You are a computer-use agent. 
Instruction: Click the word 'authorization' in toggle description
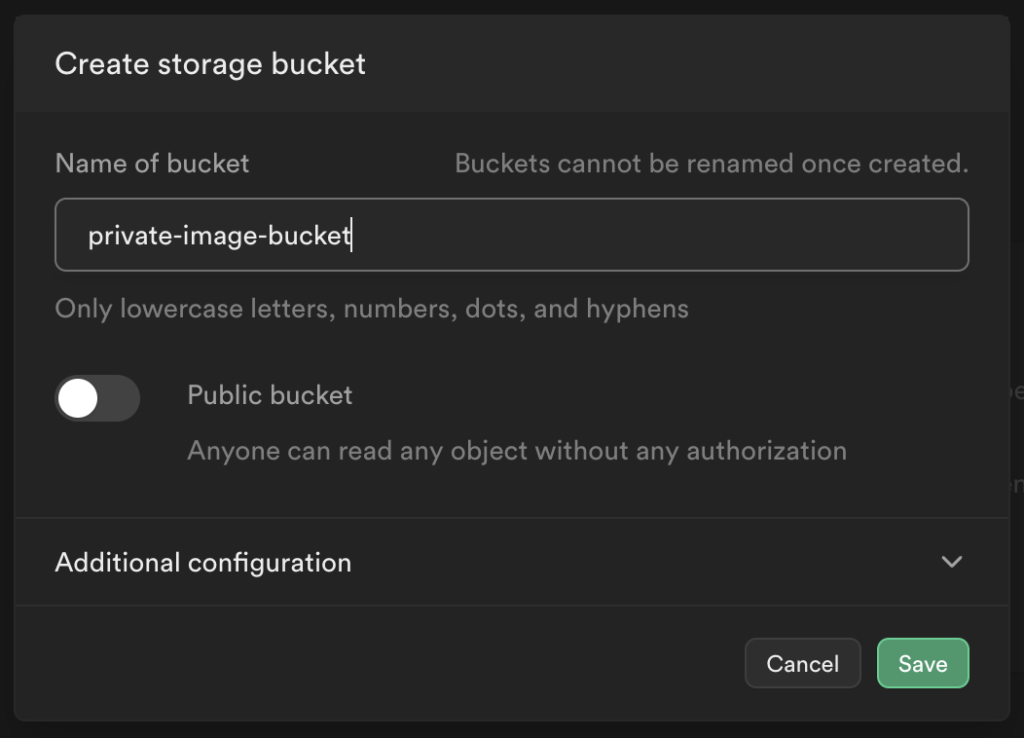pyautogui.click(x=766, y=451)
